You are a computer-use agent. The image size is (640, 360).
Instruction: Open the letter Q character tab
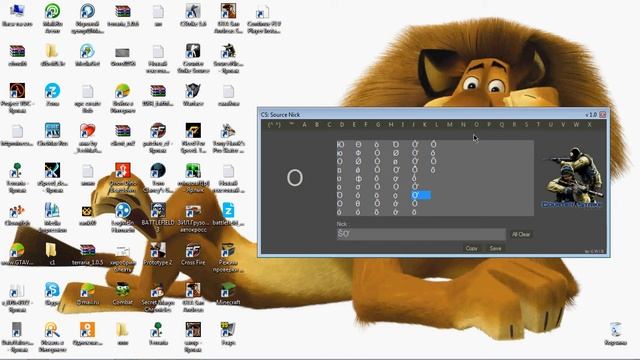pos(502,124)
